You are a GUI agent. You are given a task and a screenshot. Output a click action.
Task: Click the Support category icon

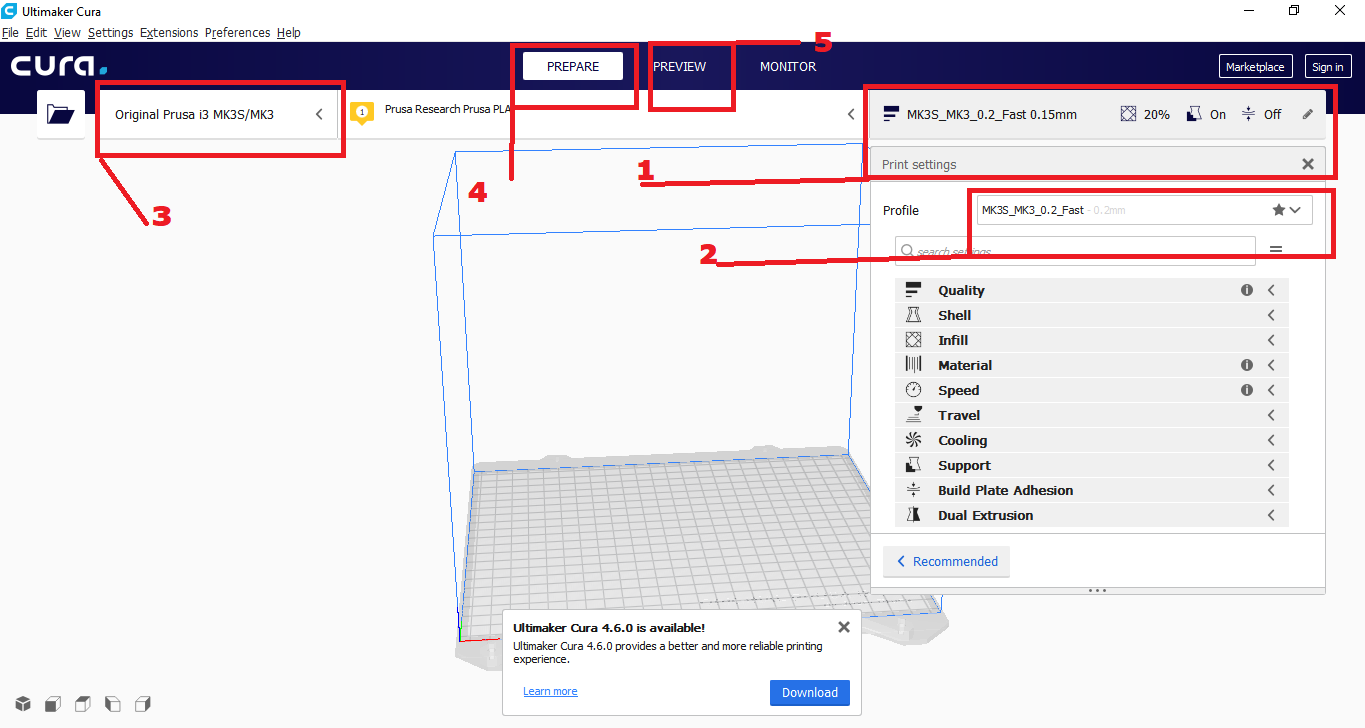tap(913, 465)
